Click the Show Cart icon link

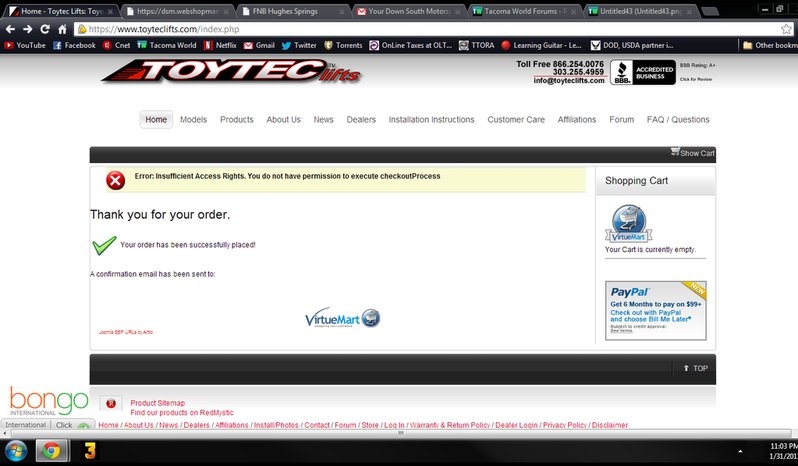click(693, 153)
